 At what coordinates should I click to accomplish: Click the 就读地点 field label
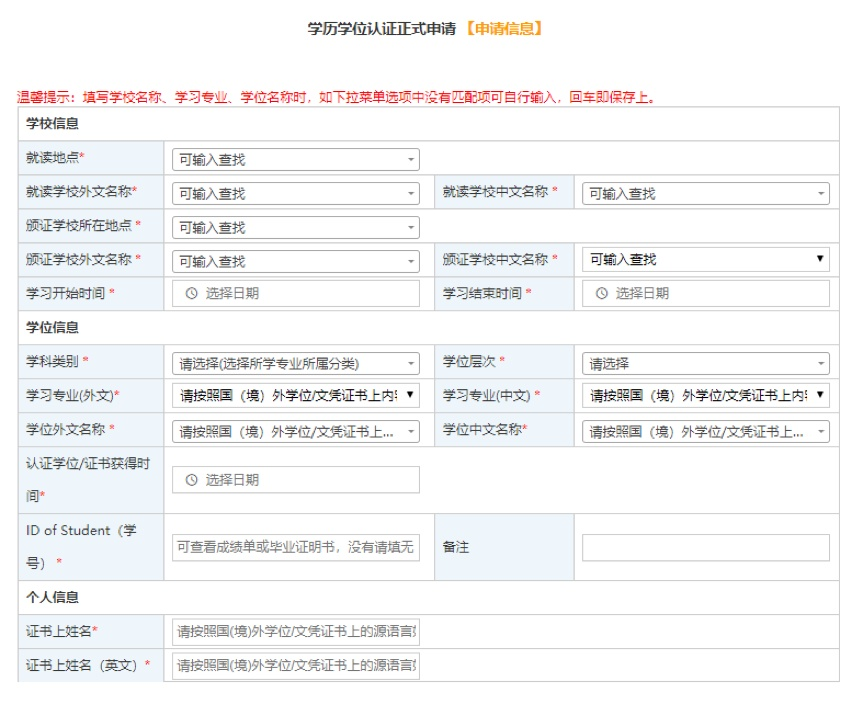click(53, 157)
